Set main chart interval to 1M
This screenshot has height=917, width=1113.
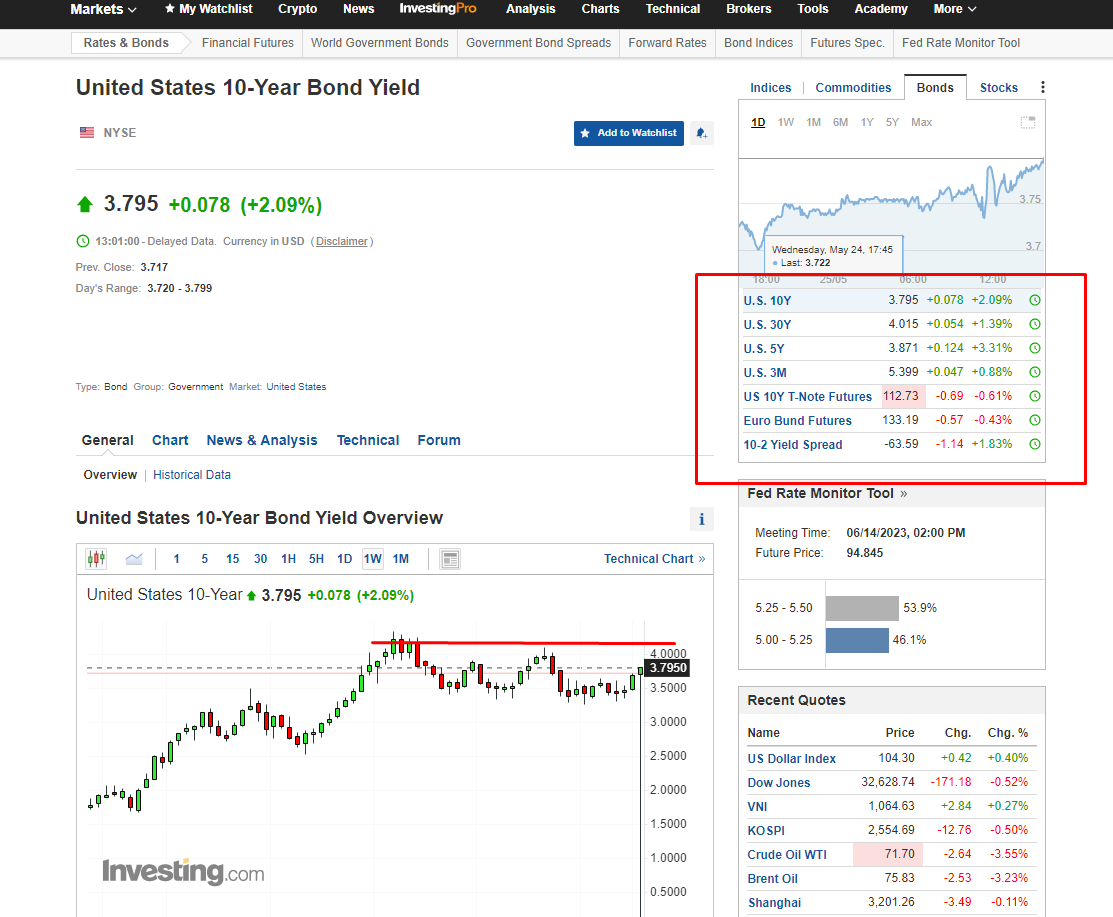(401, 559)
